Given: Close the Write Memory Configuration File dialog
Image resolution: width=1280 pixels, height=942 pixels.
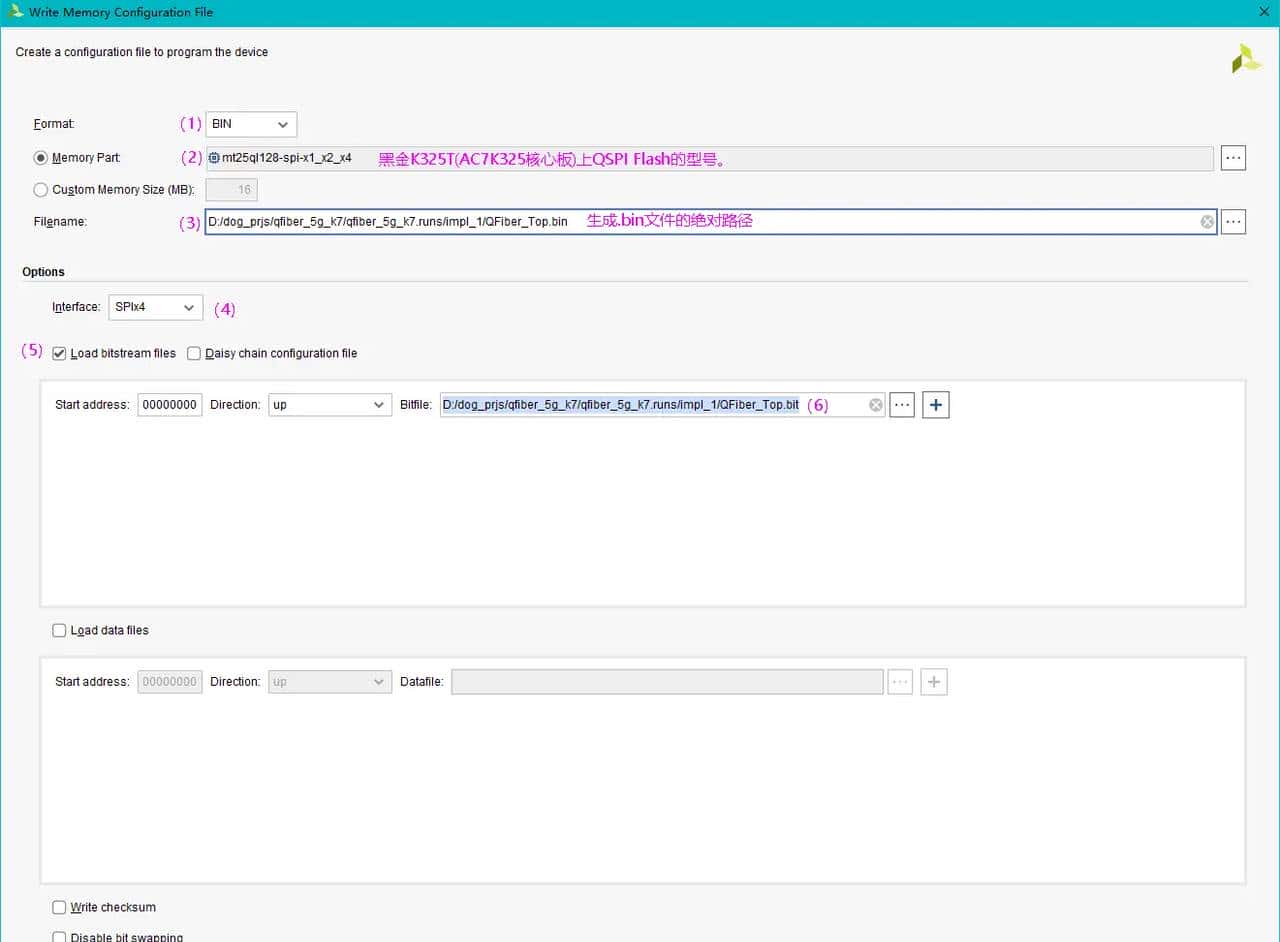Looking at the screenshot, I should point(1265,12).
